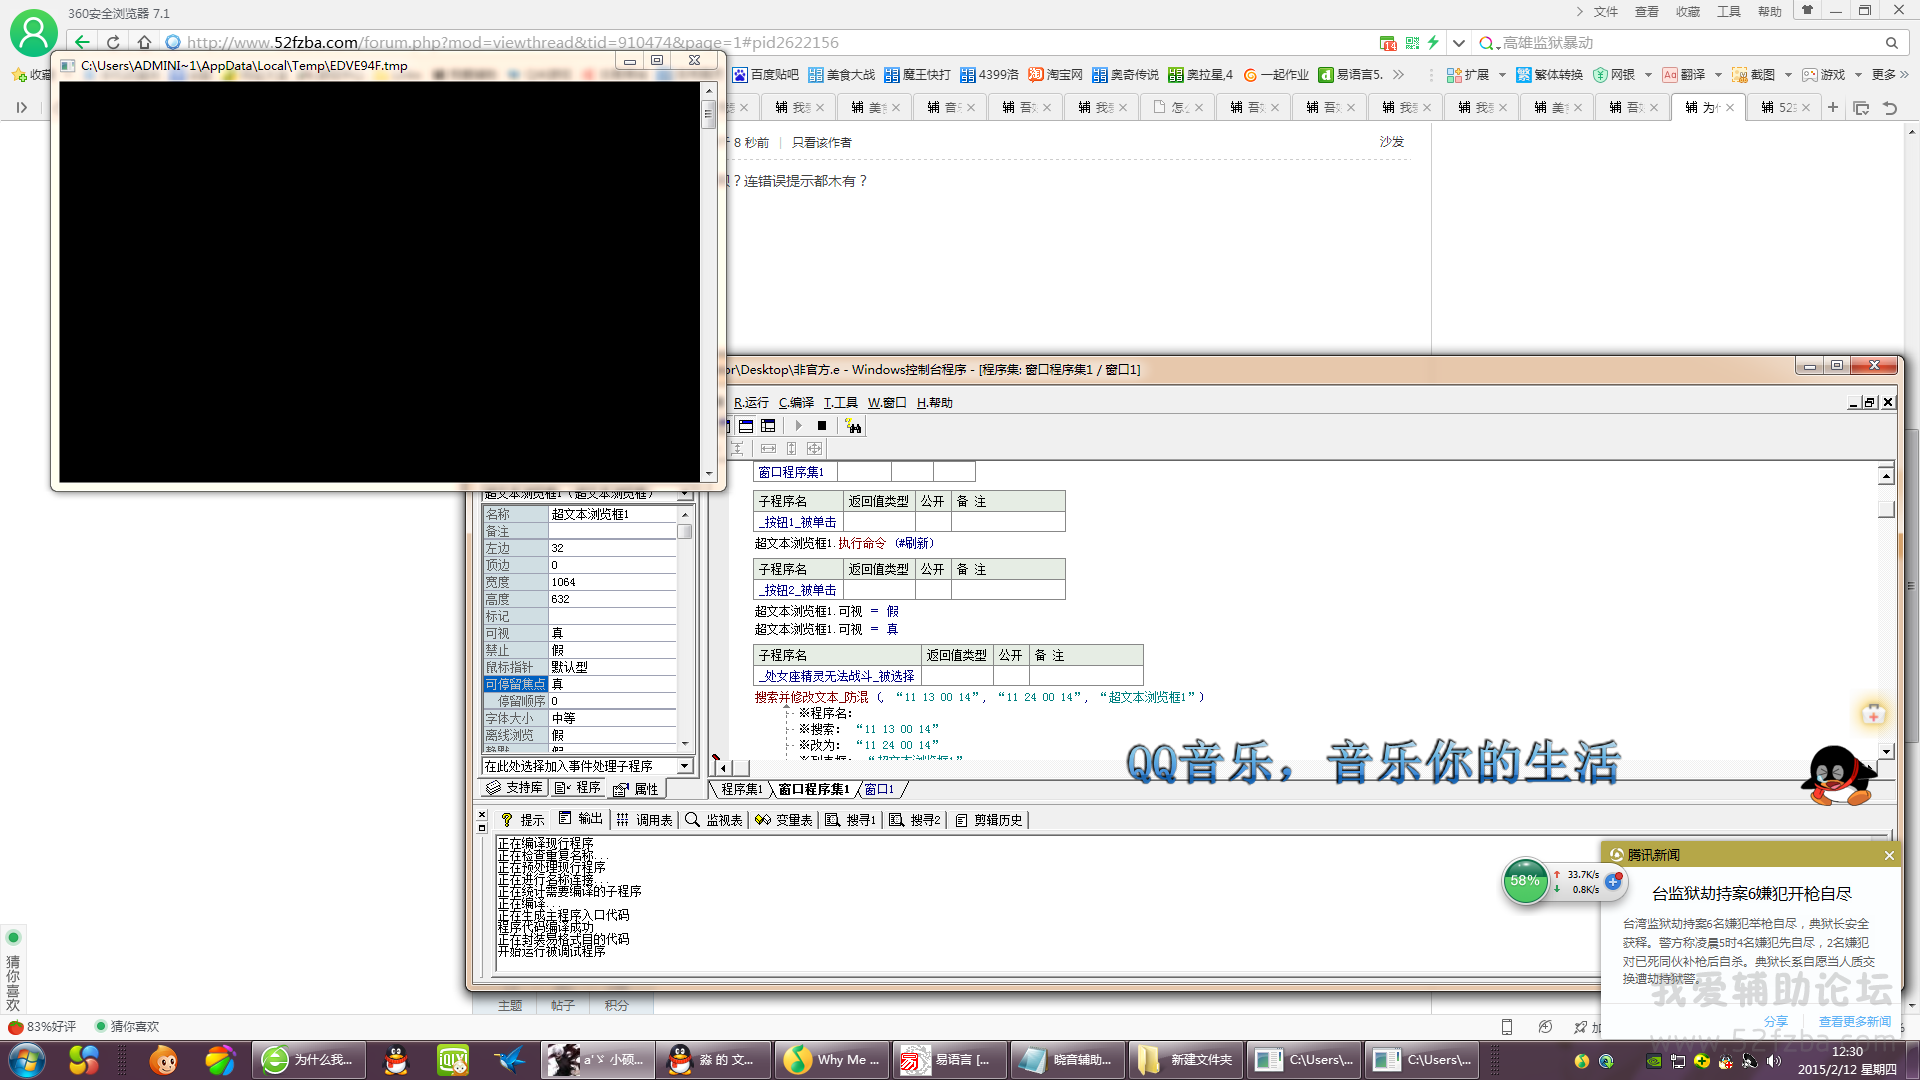Screen dimensions: 1920x1080
Task: Click the equal-height alignment icon in IDE
Action: click(x=791, y=448)
